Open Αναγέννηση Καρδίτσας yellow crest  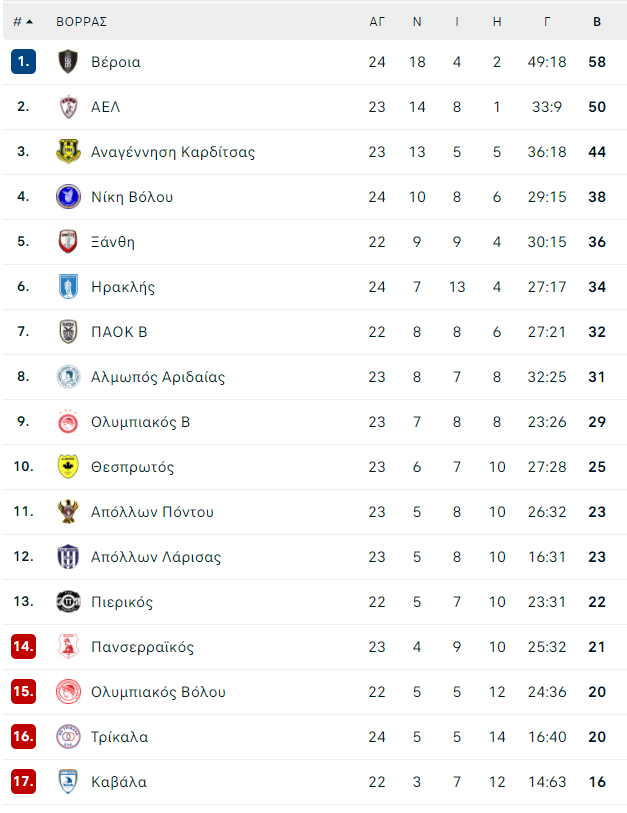(68, 151)
